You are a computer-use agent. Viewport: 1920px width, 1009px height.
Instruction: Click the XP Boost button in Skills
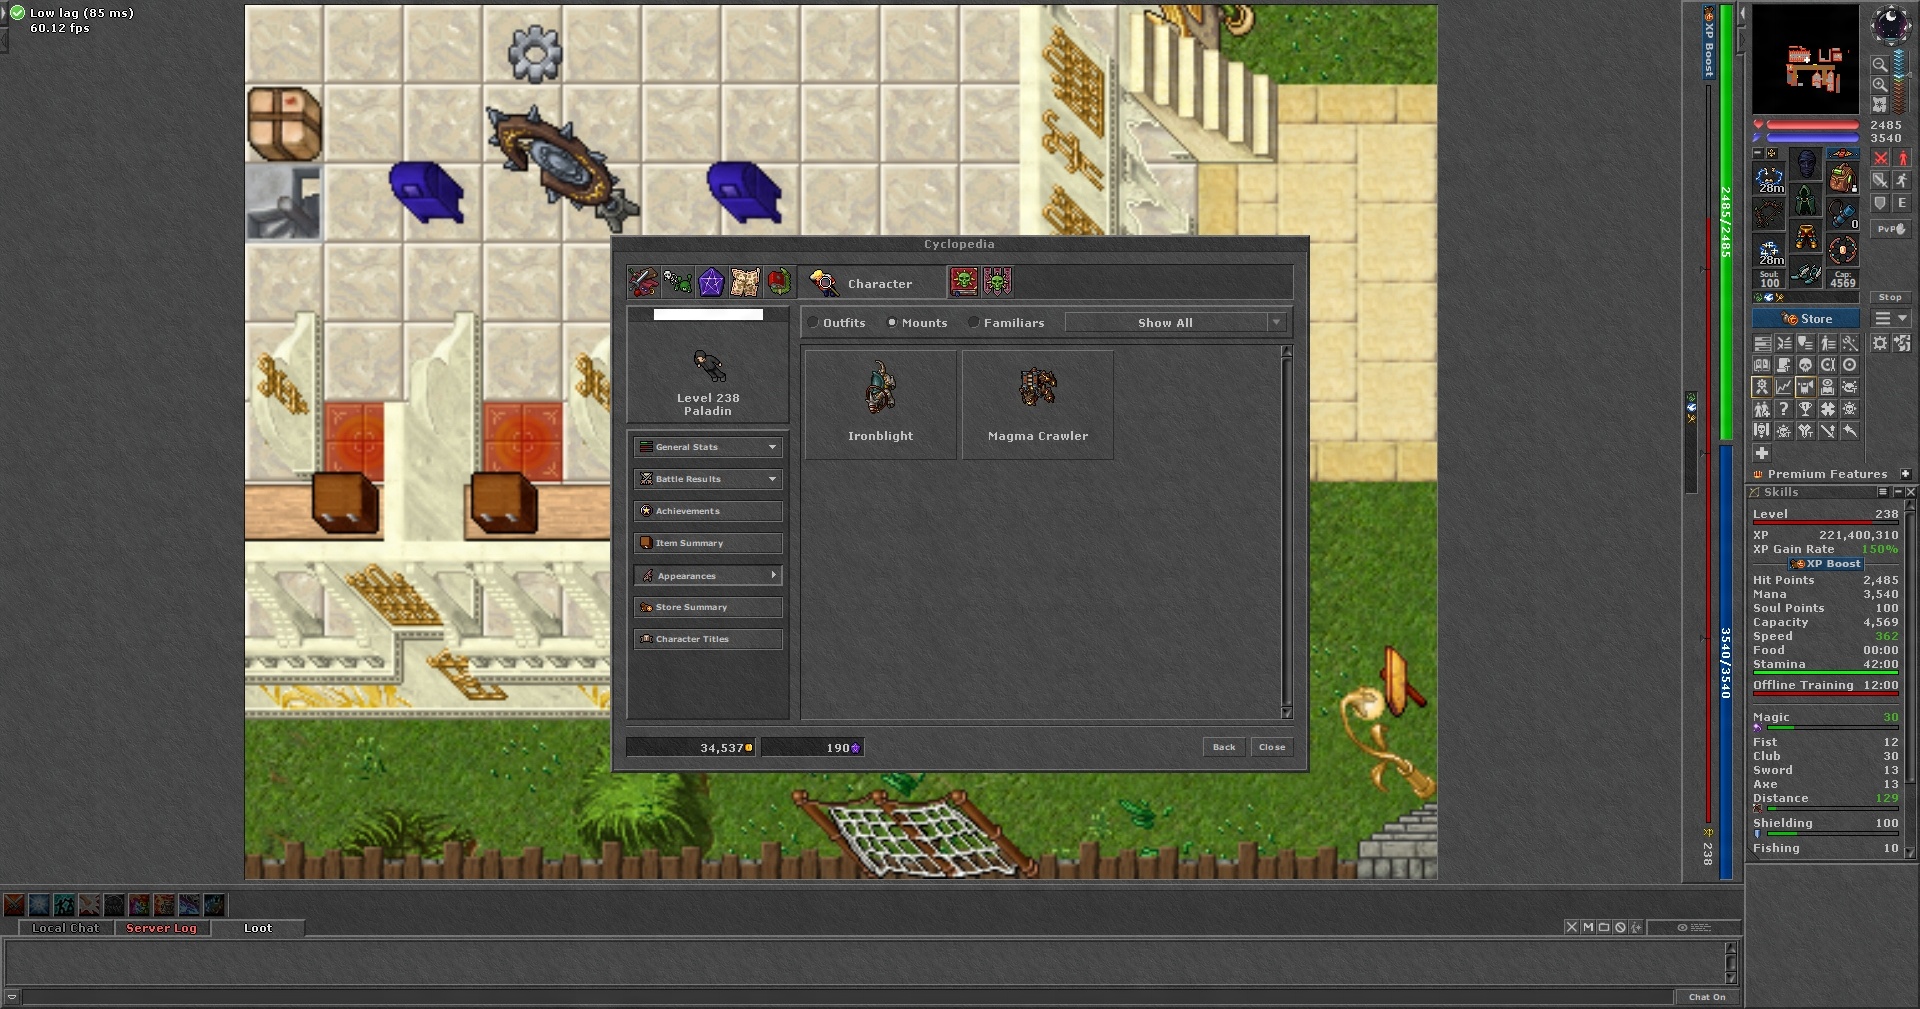coord(1825,564)
